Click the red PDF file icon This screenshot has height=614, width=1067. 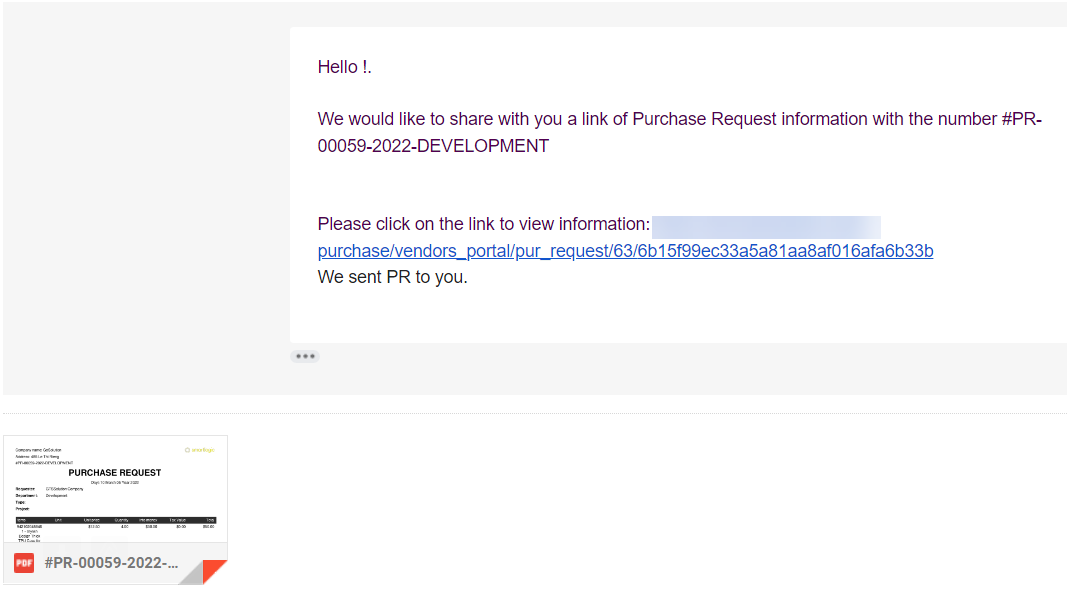point(24,563)
